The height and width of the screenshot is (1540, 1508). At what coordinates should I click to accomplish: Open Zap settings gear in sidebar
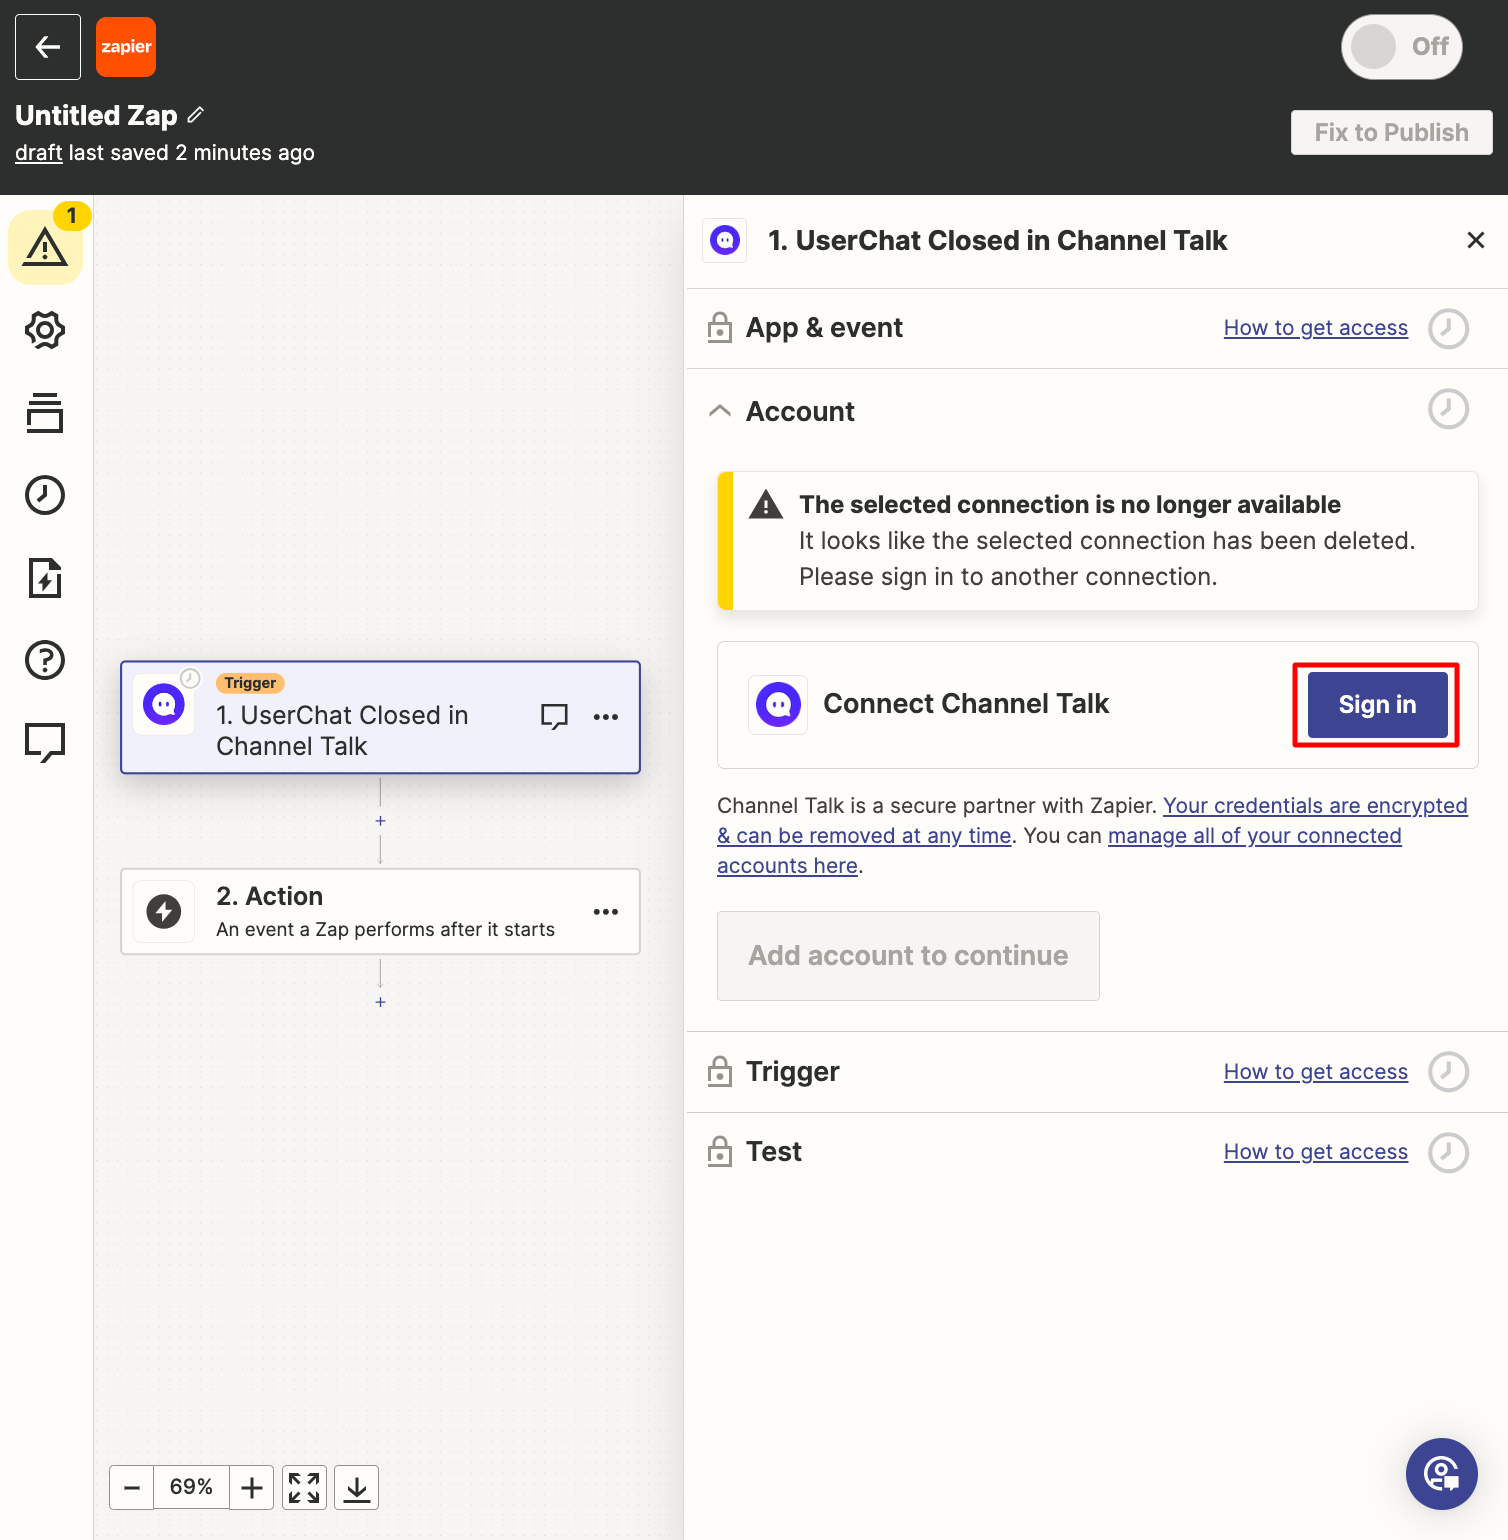45,330
